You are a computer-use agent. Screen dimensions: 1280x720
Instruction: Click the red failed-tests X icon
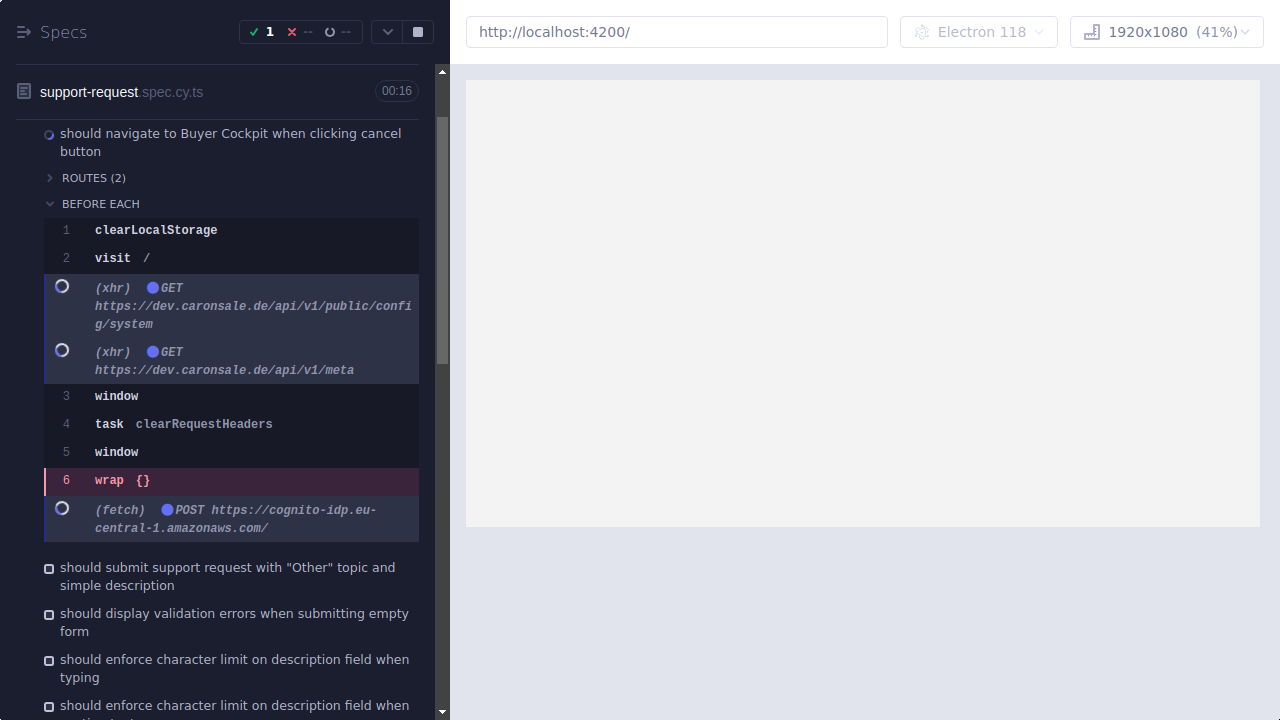pyautogui.click(x=292, y=31)
